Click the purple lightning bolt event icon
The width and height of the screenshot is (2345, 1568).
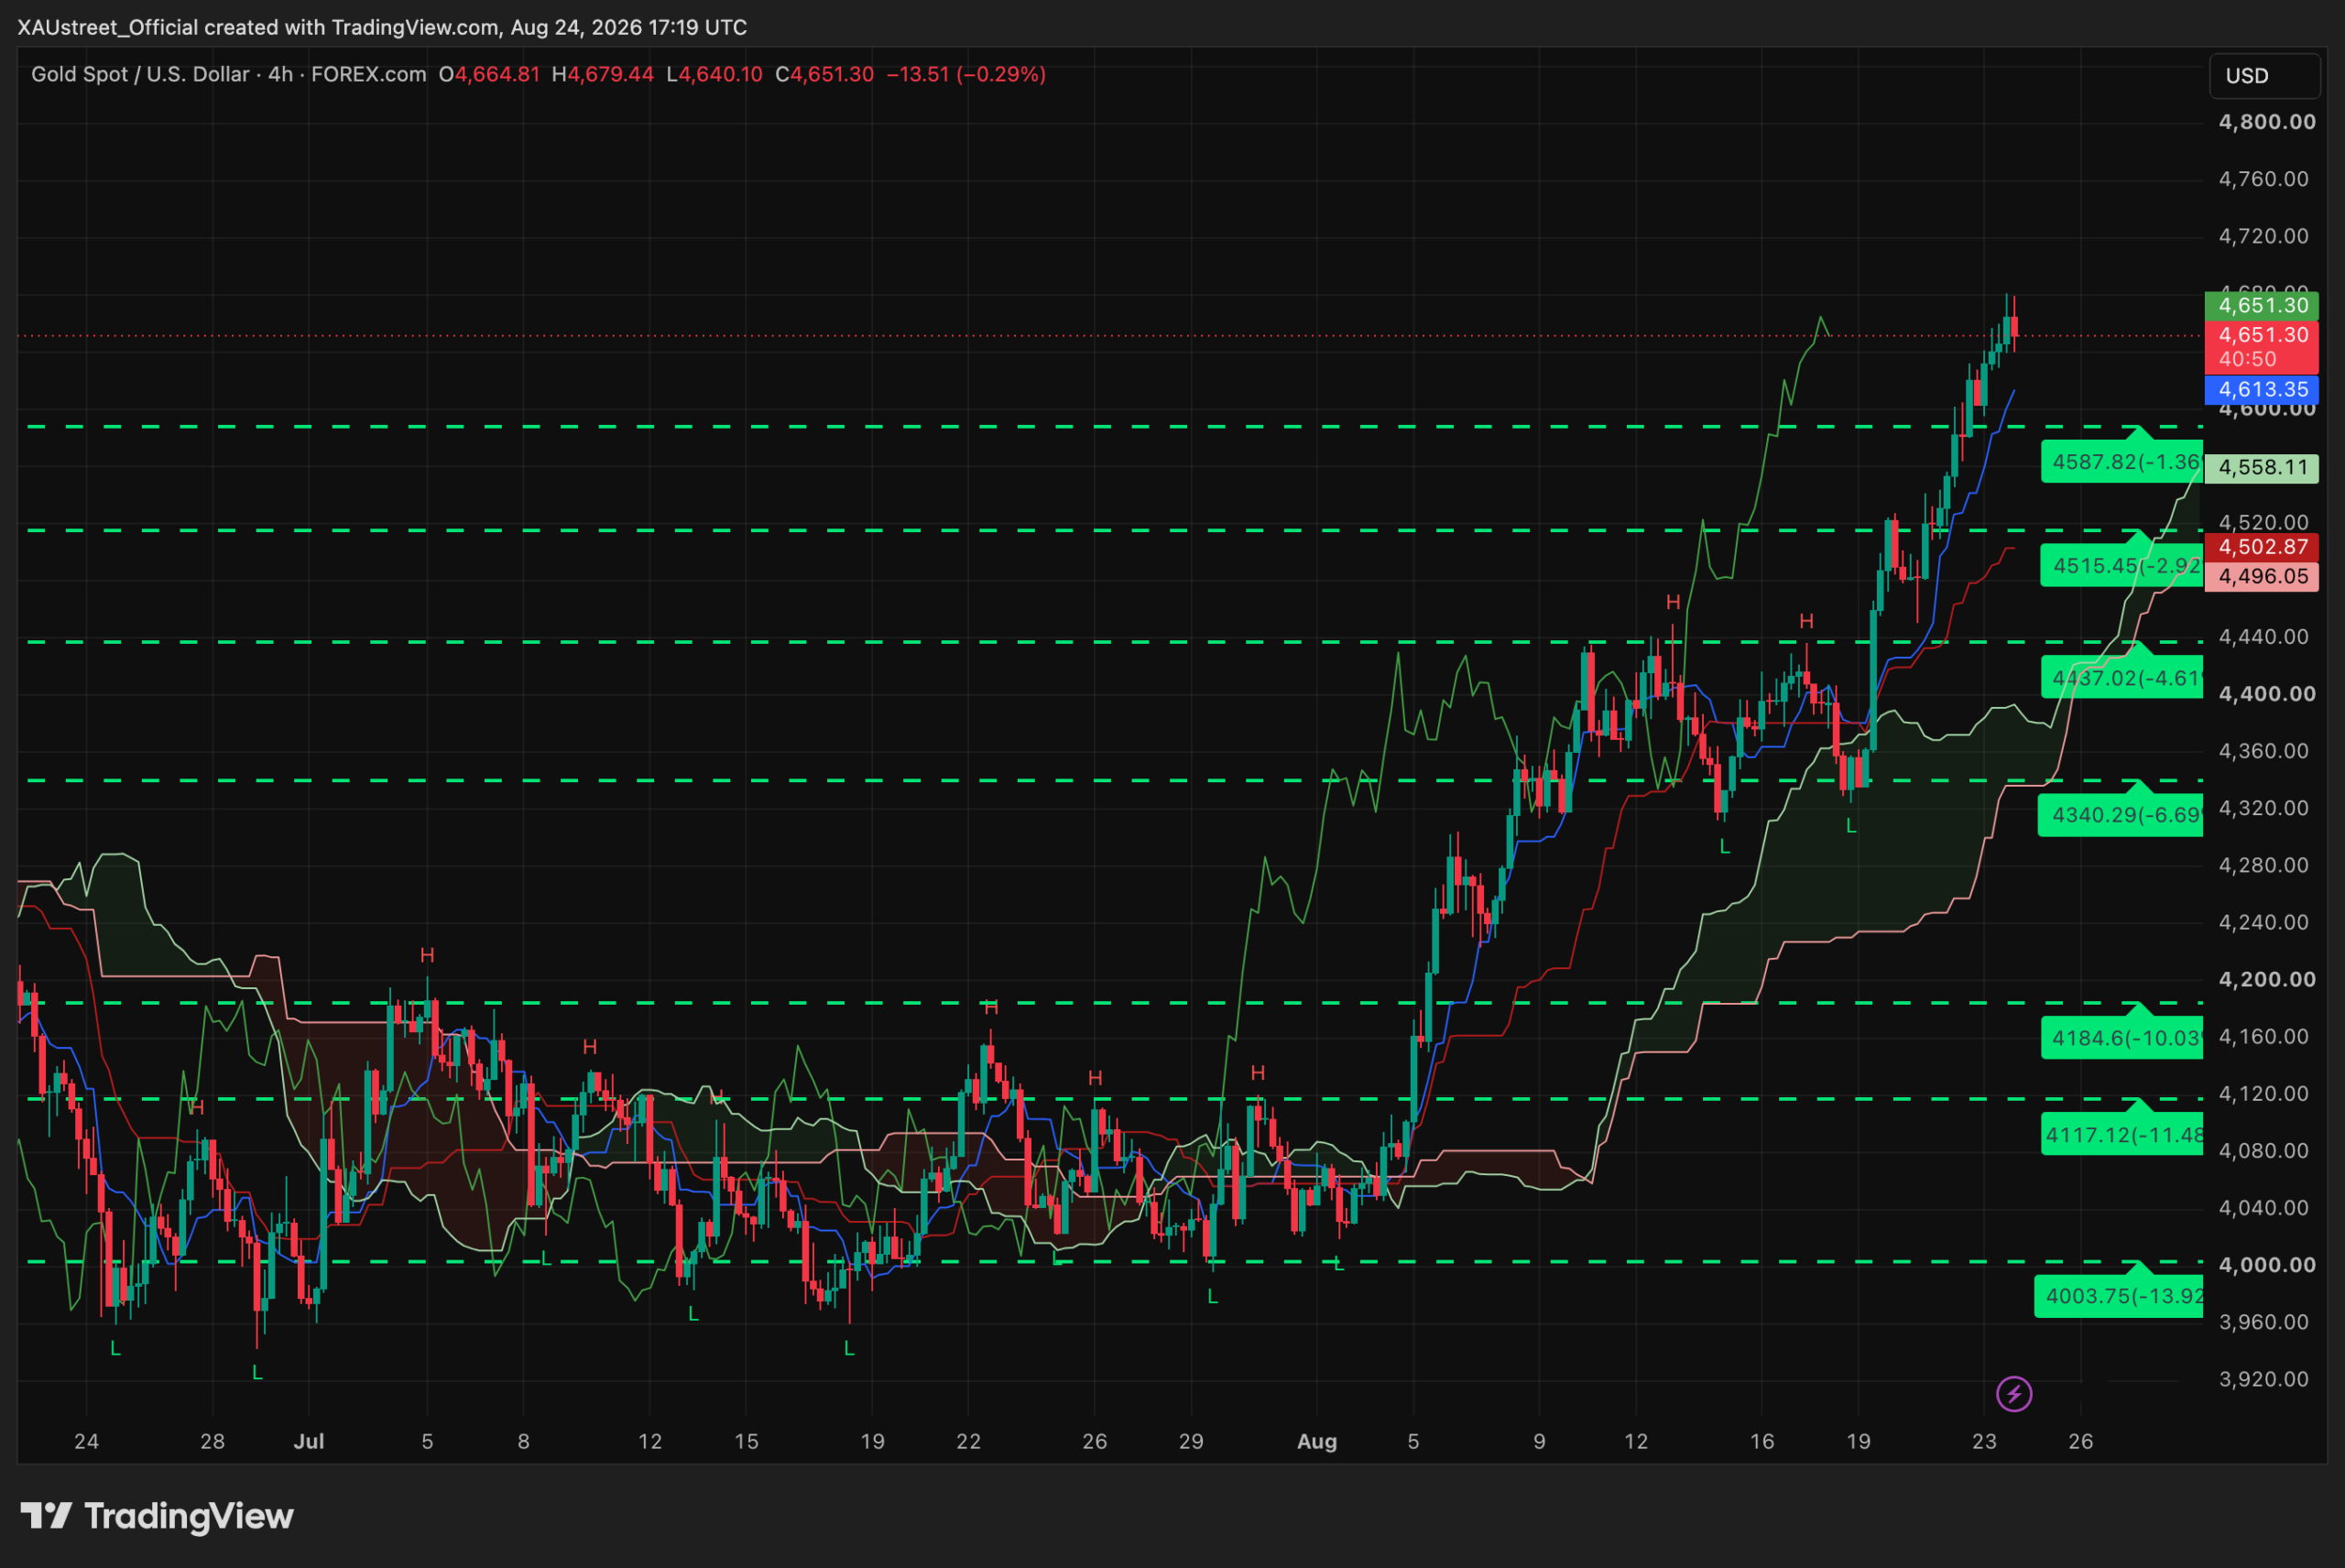point(2013,1394)
